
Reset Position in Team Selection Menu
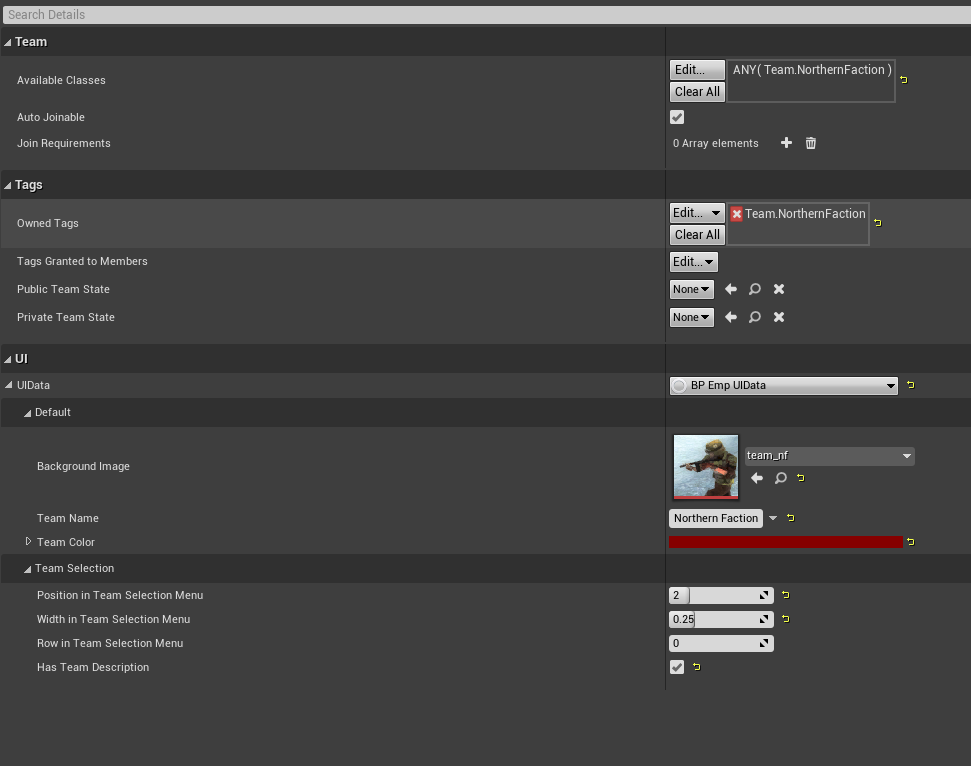pos(786,595)
